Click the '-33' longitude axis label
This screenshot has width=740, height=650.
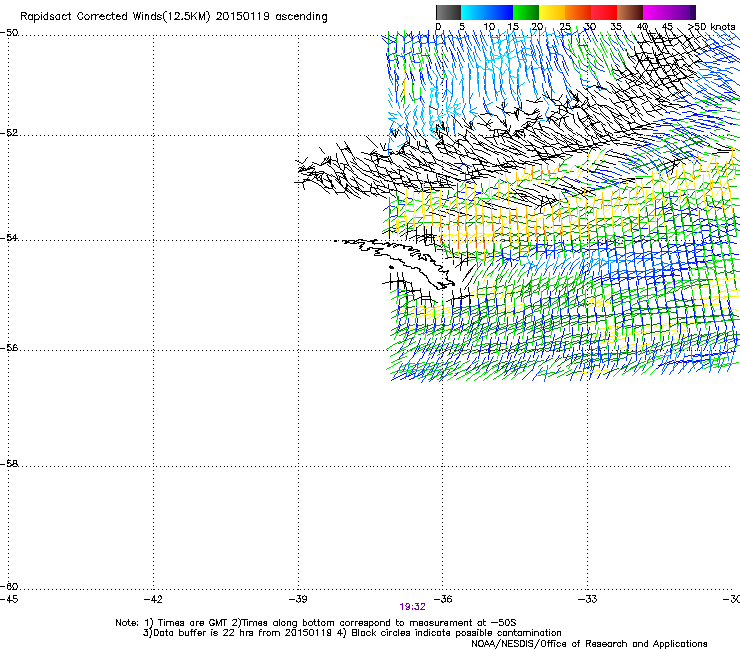pos(588,599)
